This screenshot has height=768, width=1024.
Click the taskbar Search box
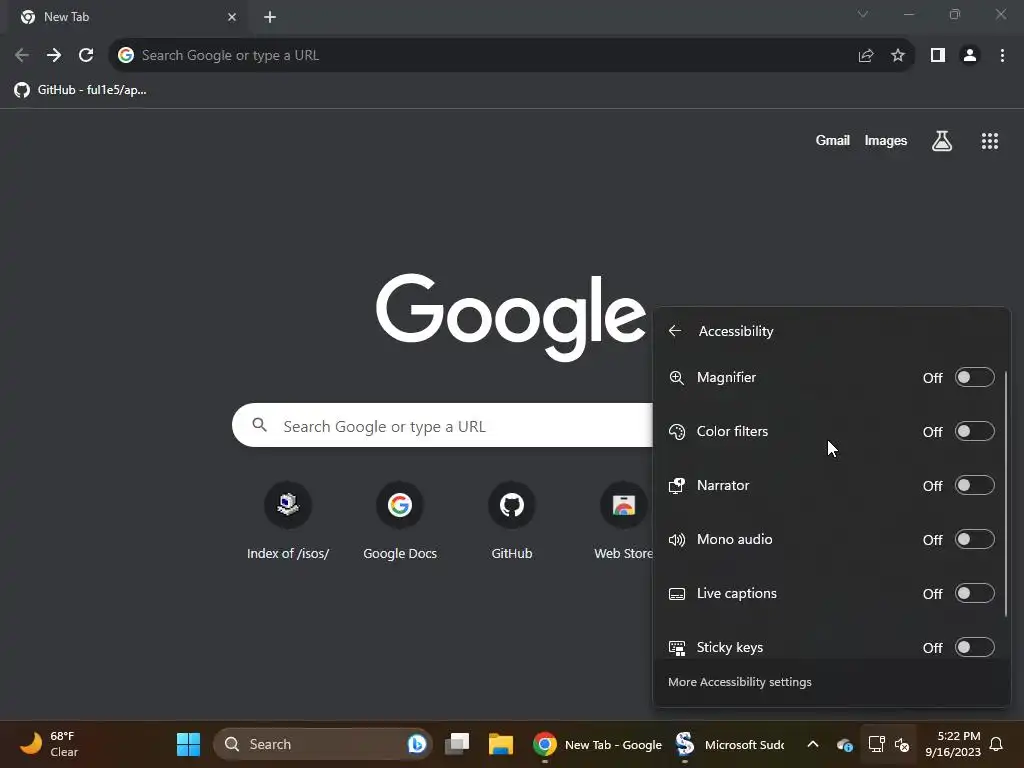coord(323,744)
